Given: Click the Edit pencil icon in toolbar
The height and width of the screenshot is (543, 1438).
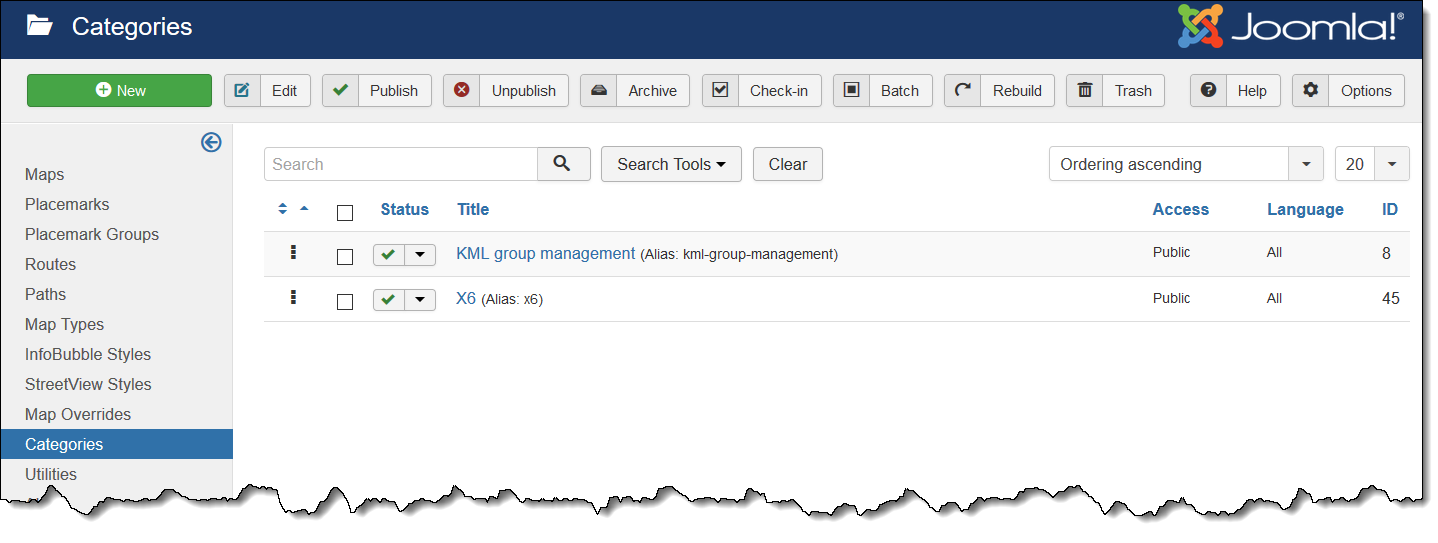Looking at the screenshot, I should click(242, 90).
